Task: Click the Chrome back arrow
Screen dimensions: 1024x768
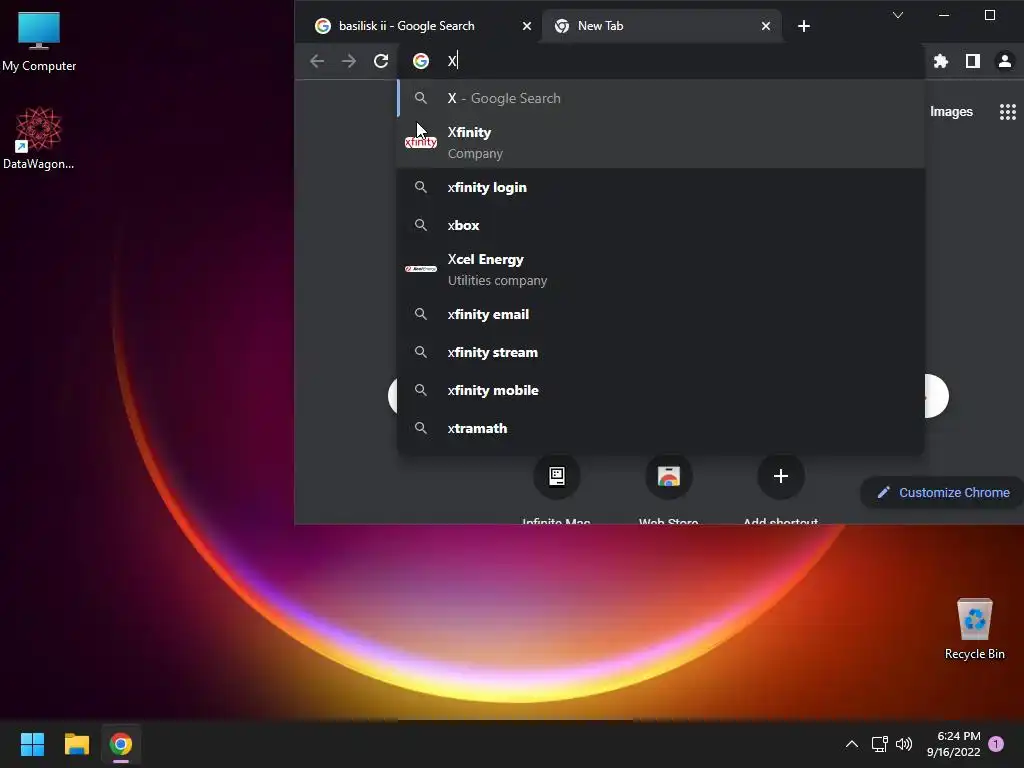Action: 317,61
